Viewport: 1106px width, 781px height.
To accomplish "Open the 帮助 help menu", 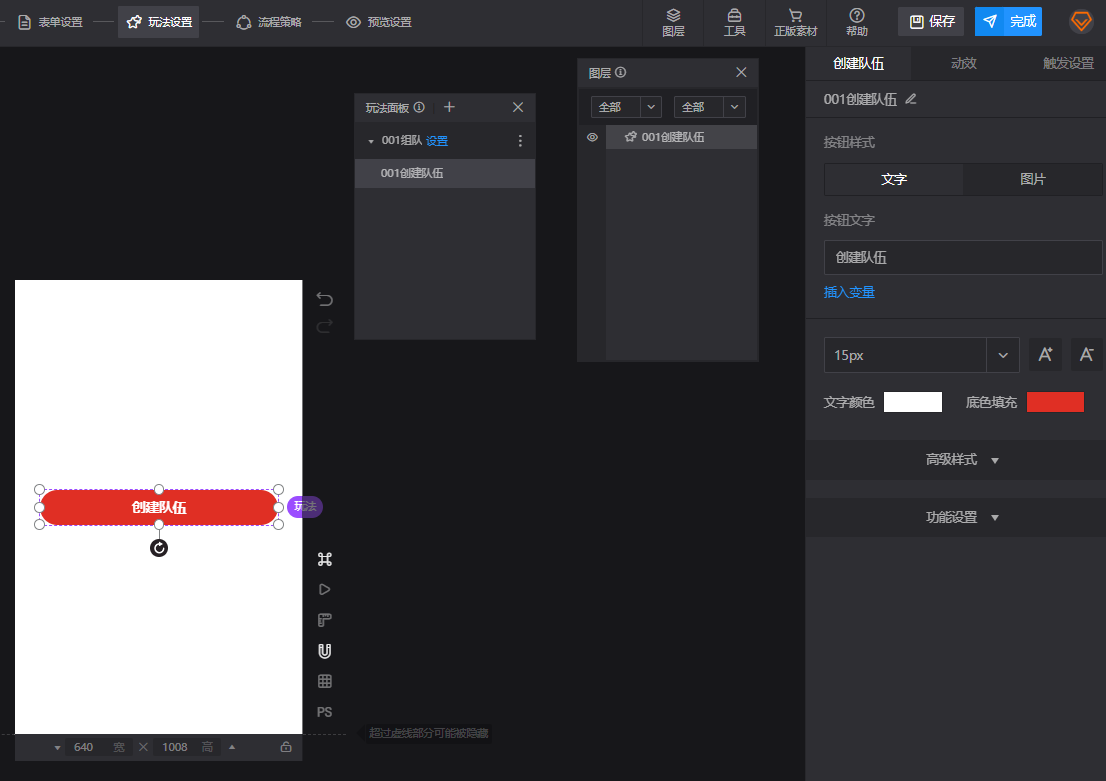I will tap(856, 23).
